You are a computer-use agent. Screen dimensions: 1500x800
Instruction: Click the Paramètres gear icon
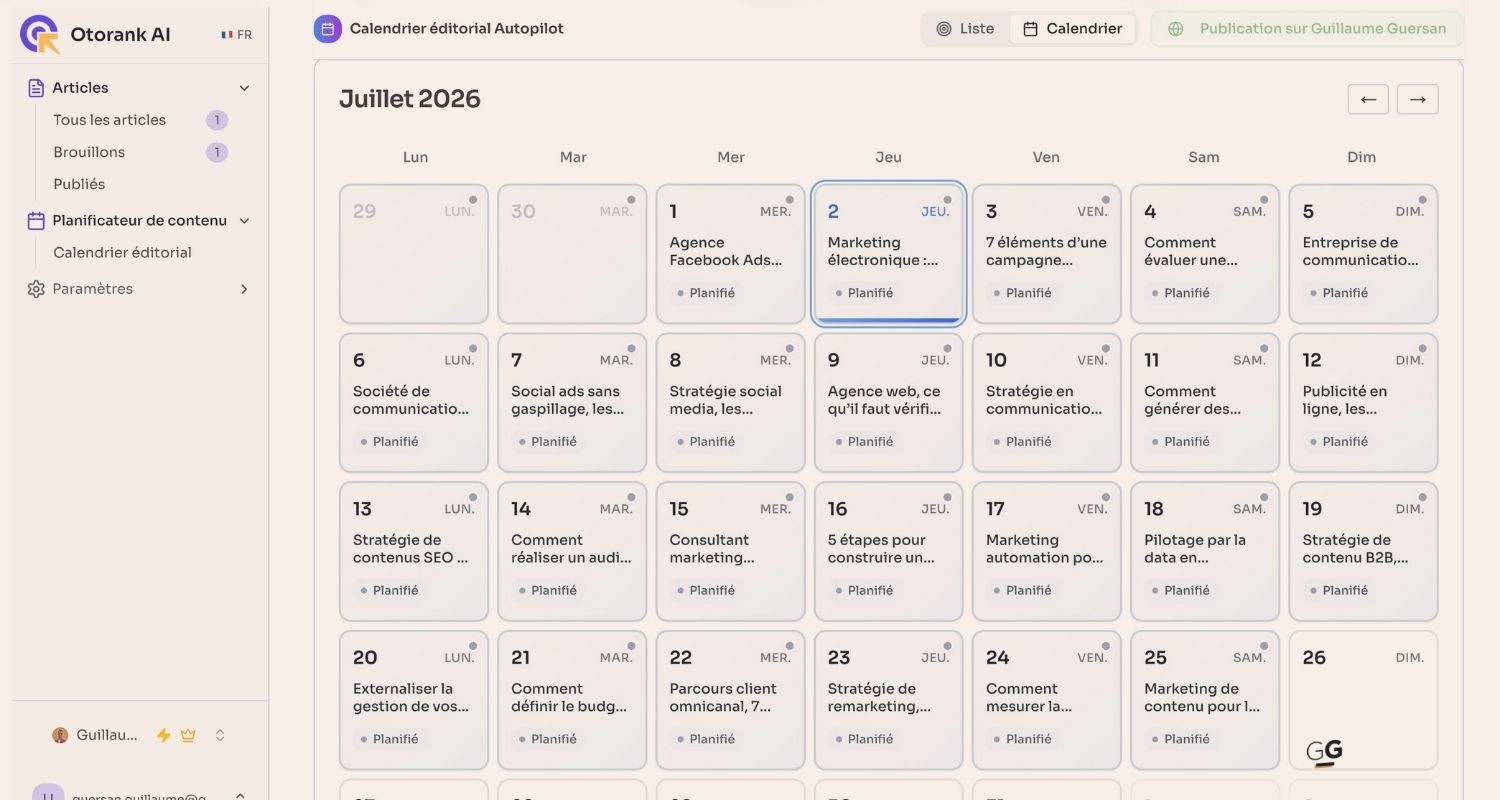tap(36, 289)
